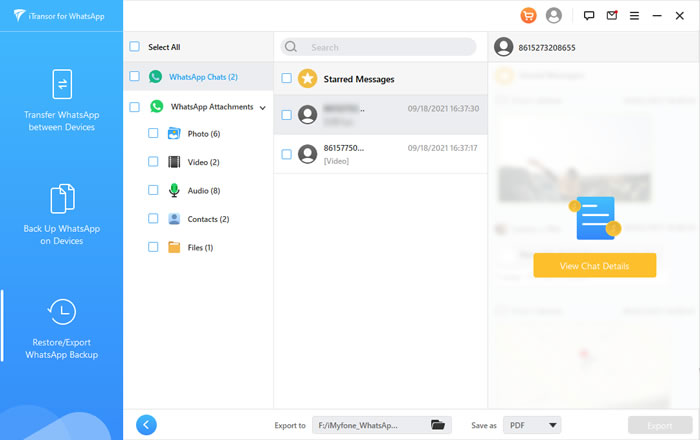
Task: Minimize the iTransor window
Action: tap(657, 16)
